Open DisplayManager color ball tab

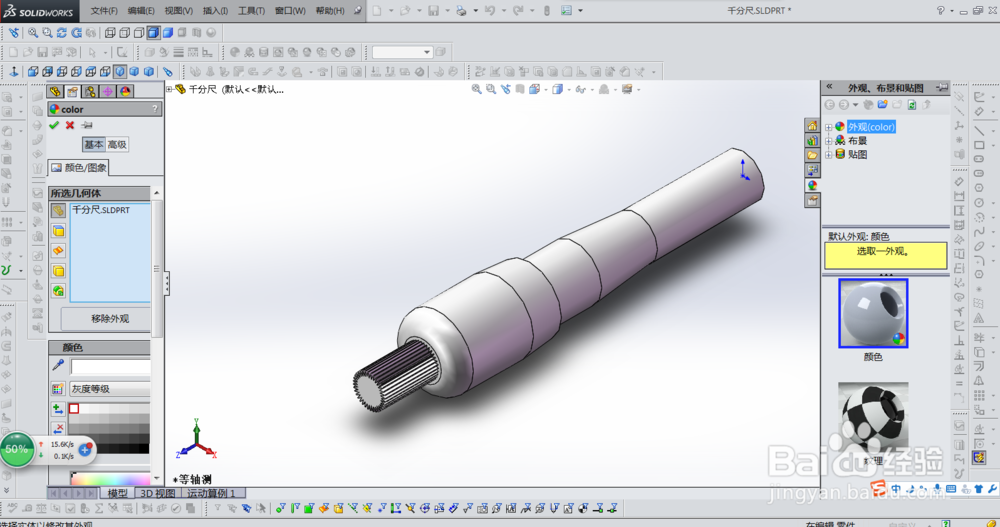(125, 91)
